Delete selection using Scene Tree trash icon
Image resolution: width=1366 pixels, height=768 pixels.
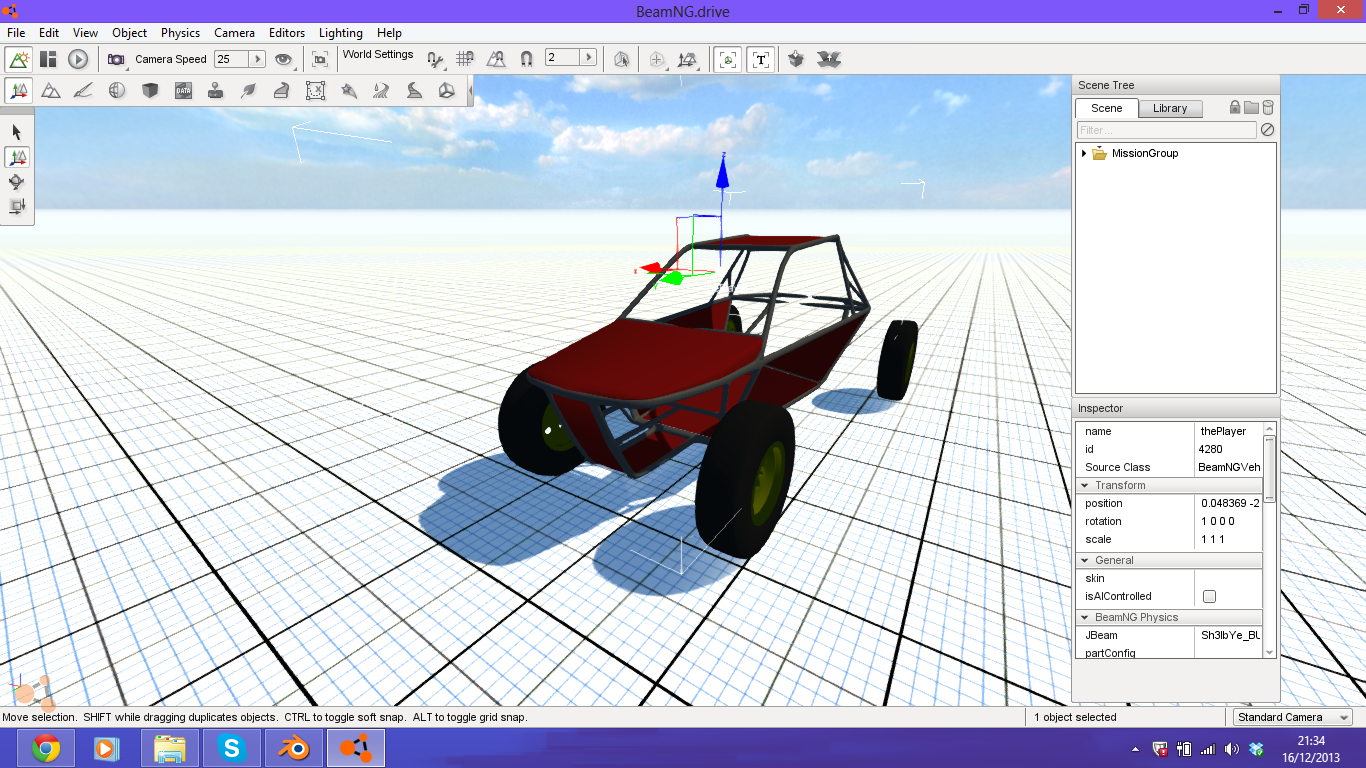click(x=1268, y=108)
